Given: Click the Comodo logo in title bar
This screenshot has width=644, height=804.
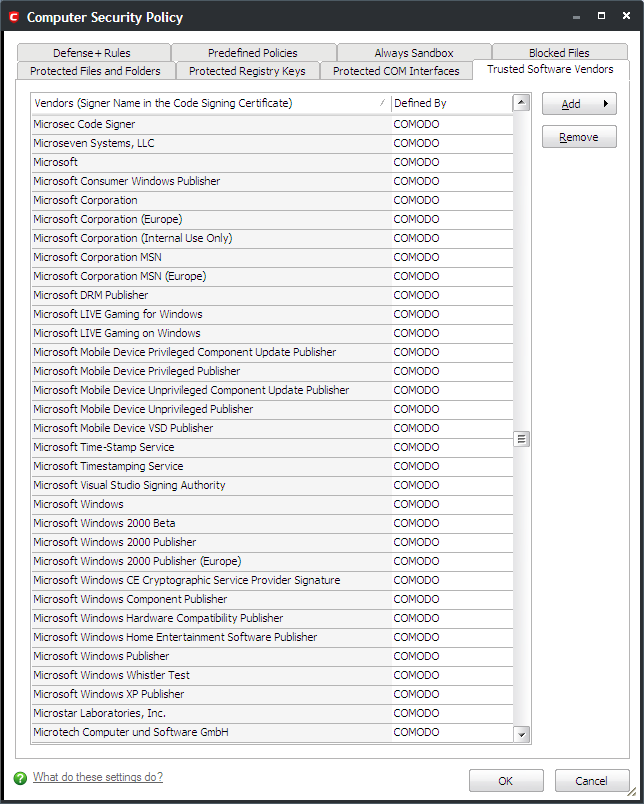Looking at the screenshot, I should (14, 17).
